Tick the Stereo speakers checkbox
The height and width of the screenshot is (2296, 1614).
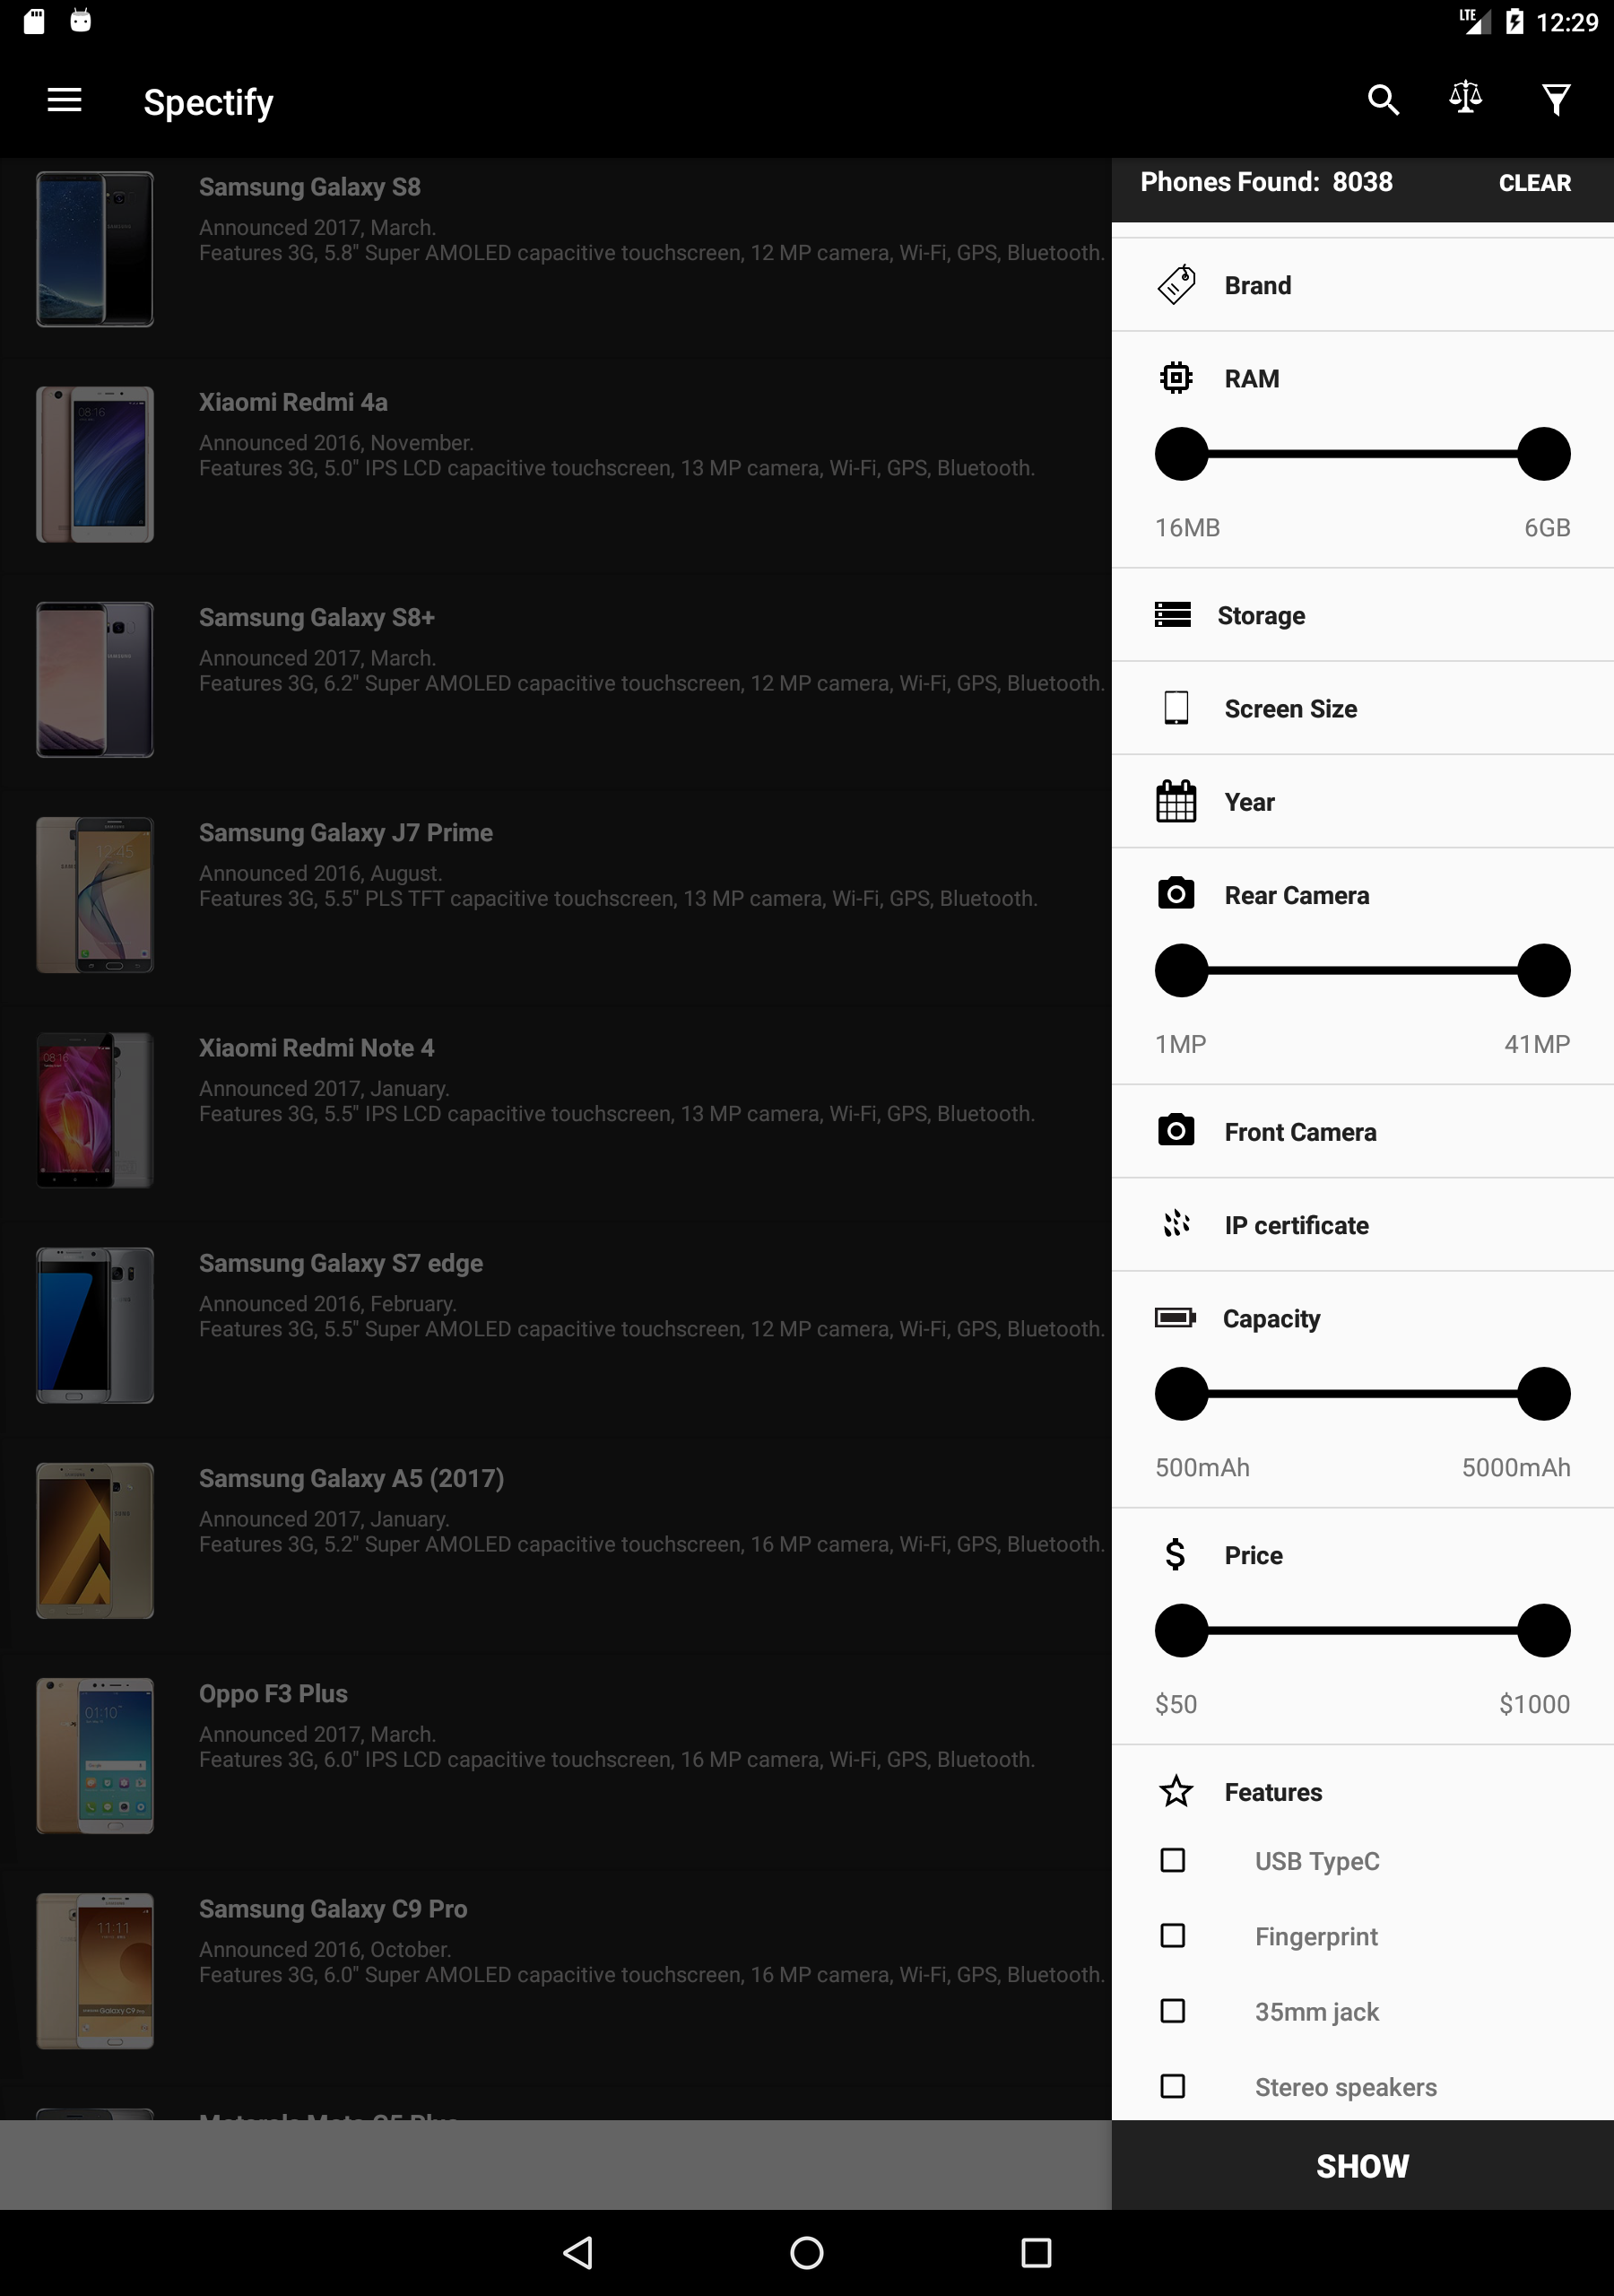coord(1172,2086)
